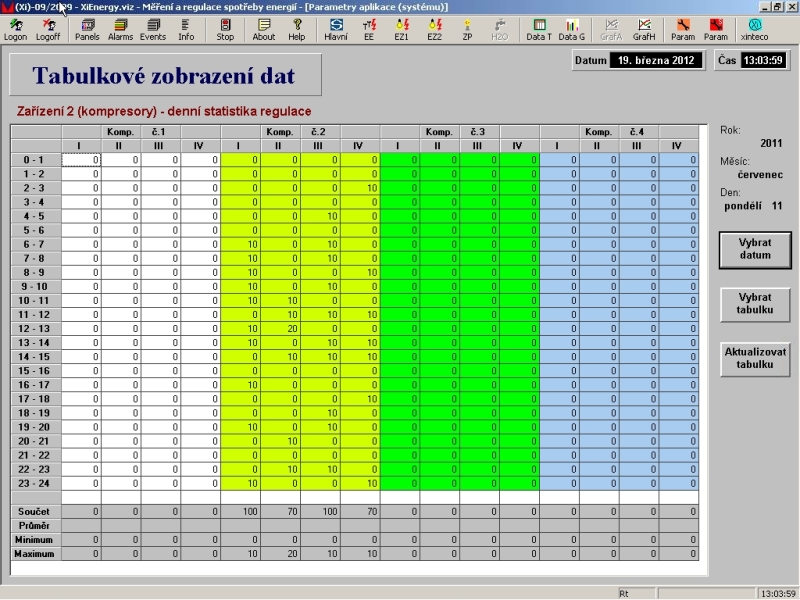This screenshot has width=800, height=600.
Task: Click the Součet value 70 under Komp. č.2 column II
Action: (x=280, y=512)
